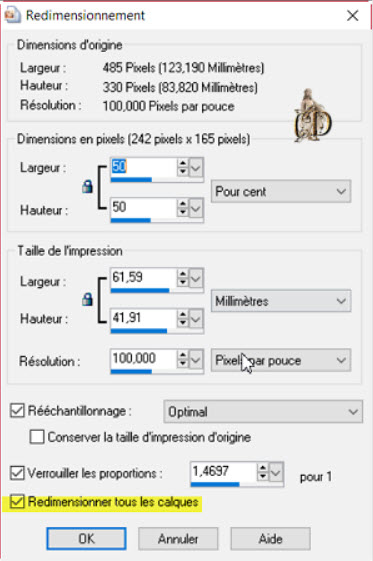Image resolution: width=373 pixels, height=561 pixels.
Task: Enable Conserver la taille d'impression d'origine
Action: 37,437
